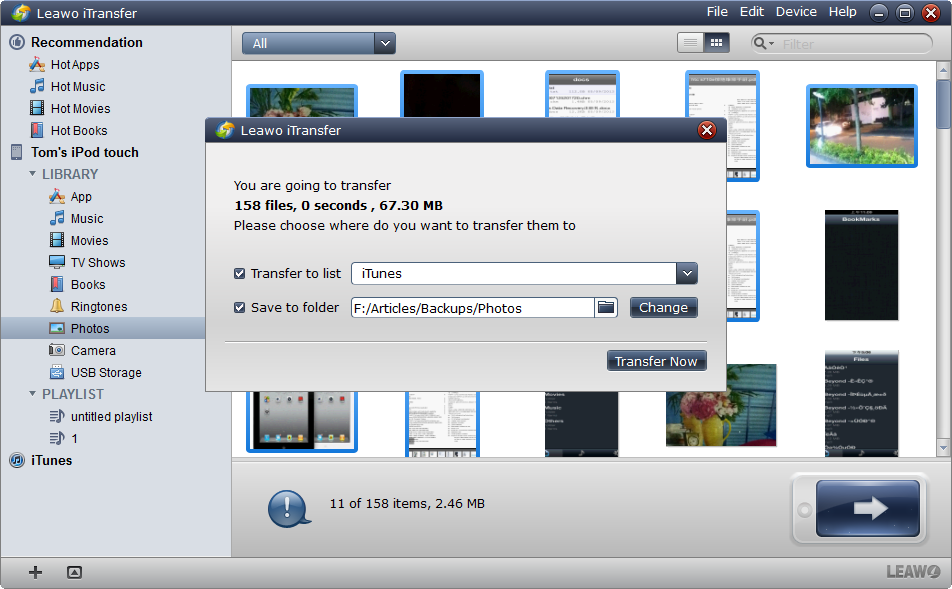The height and width of the screenshot is (589, 952).
Task: Select the Camera library item
Action: (x=92, y=350)
